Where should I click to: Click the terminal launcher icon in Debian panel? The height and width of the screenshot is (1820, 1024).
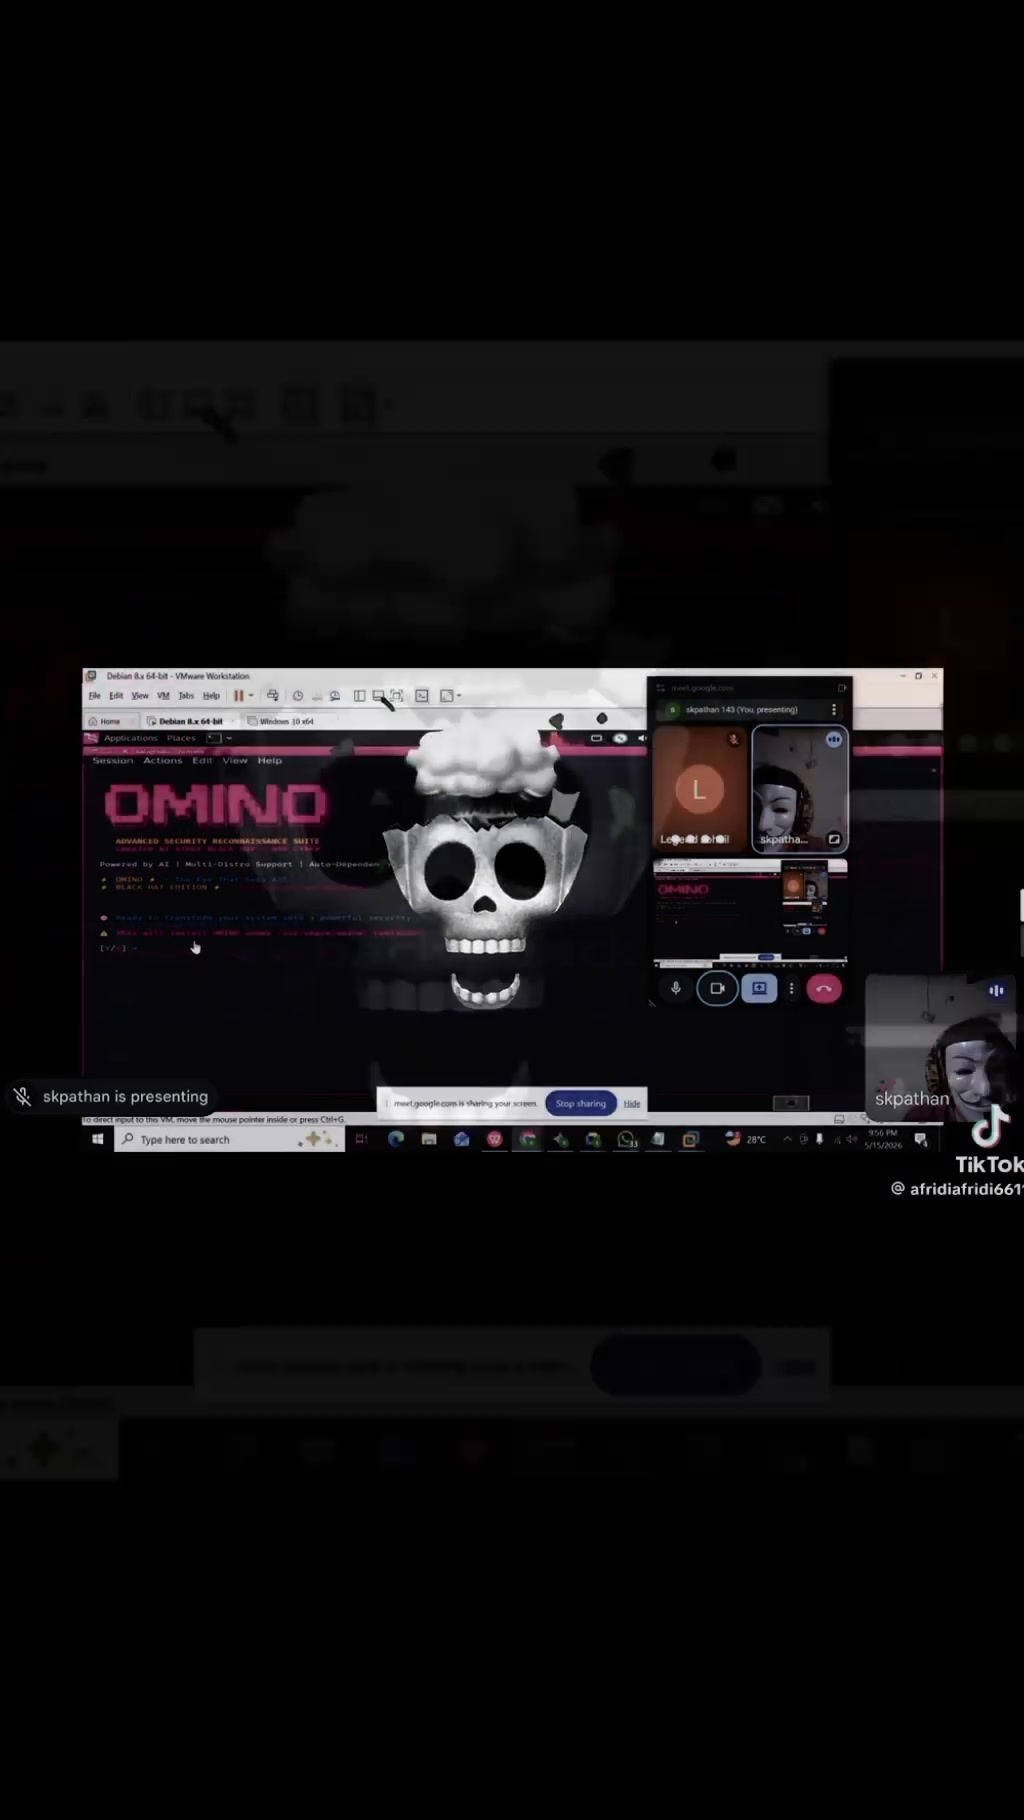[x=214, y=738]
